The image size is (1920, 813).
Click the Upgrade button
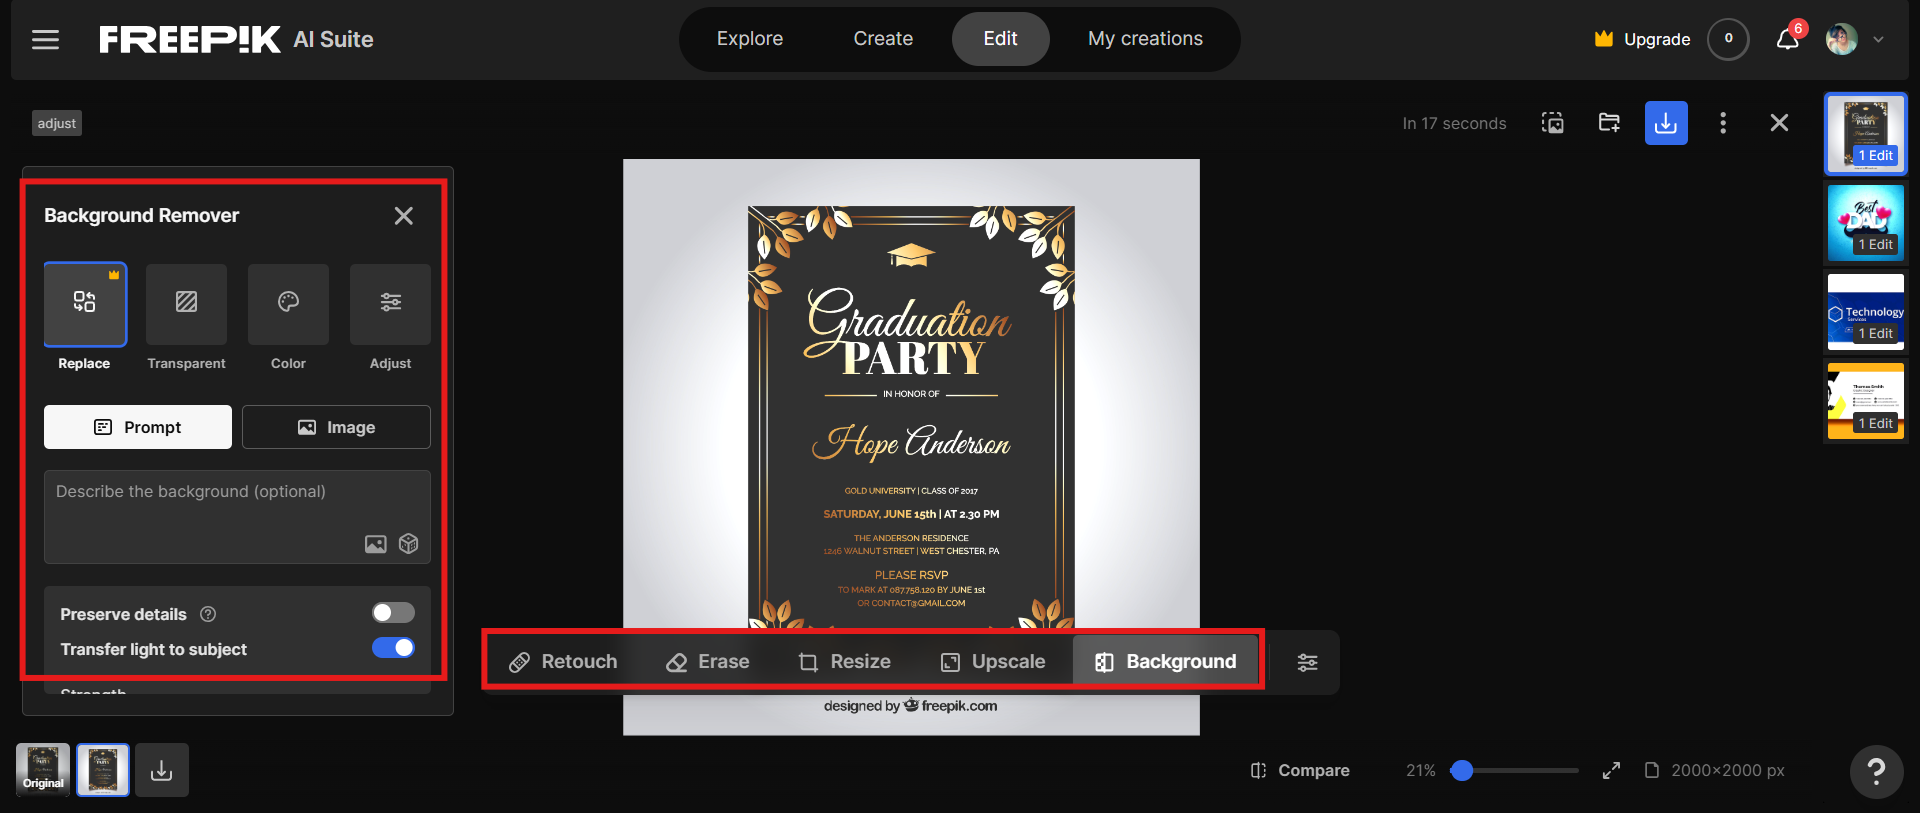click(x=1642, y=39)
